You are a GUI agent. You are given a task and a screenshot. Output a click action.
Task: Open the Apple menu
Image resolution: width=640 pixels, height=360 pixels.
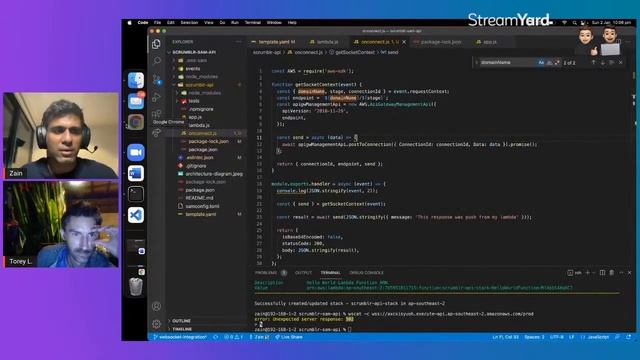coord(130,23)
